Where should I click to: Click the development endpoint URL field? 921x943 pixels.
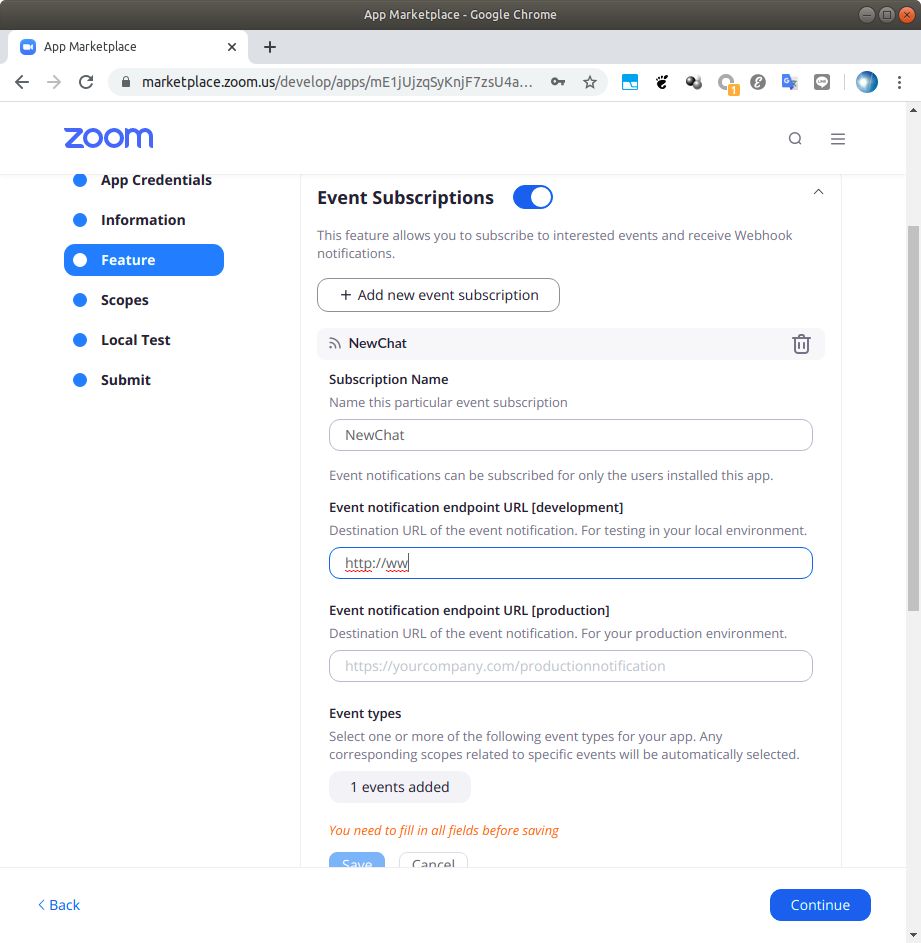(570, 563)
